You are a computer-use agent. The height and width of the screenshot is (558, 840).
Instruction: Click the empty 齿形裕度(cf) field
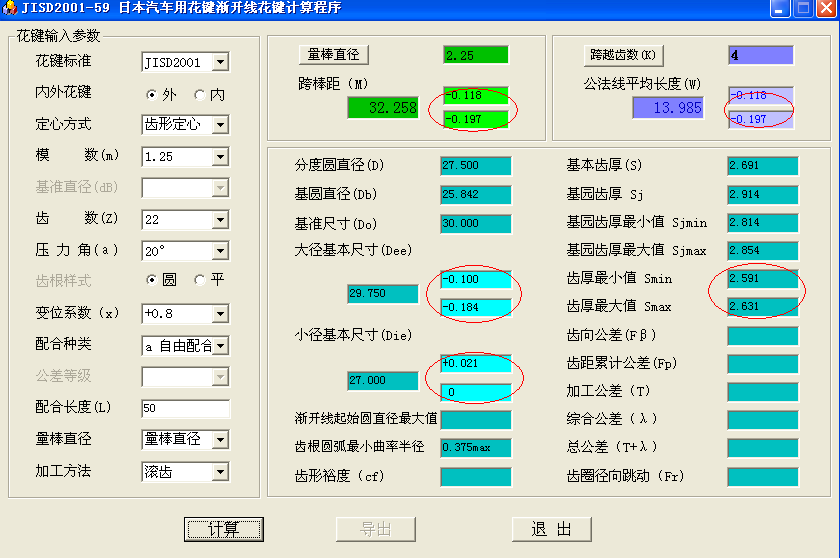[x=476, y=477]
